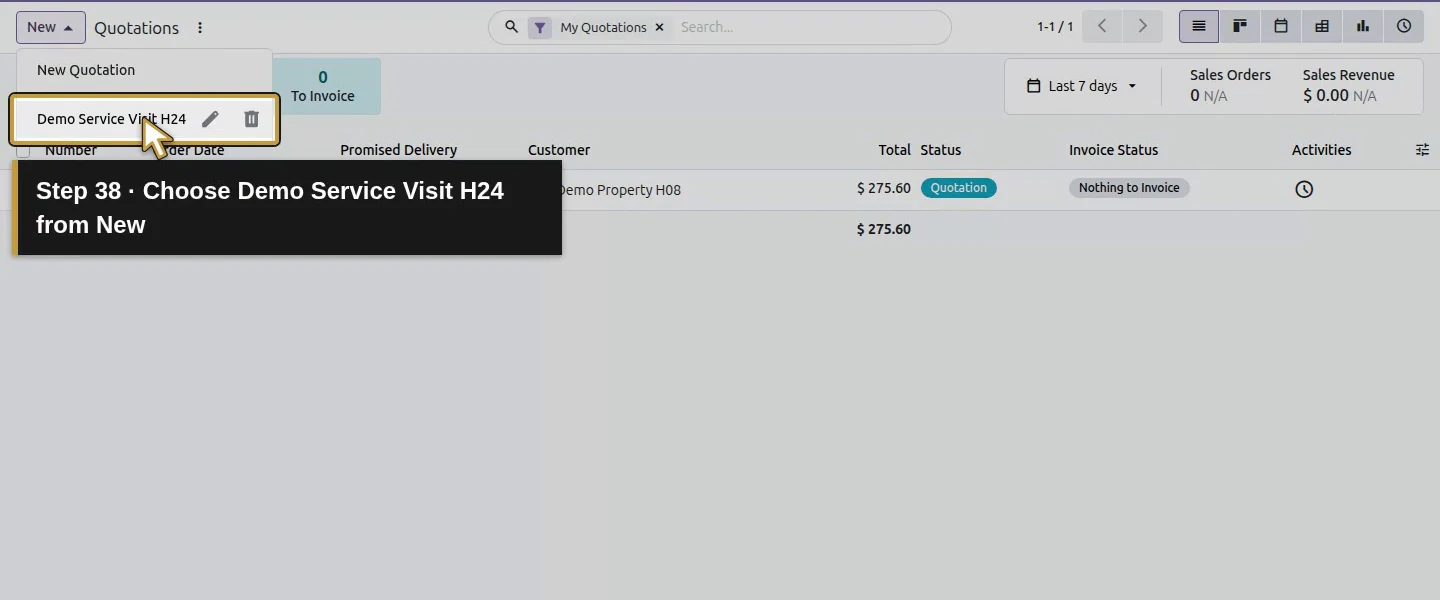Viewport: 1440px width, 600px height.
Task: Open the Last 7 days period dropdown
Action: pyautogui.click(x=1083, y=86)
